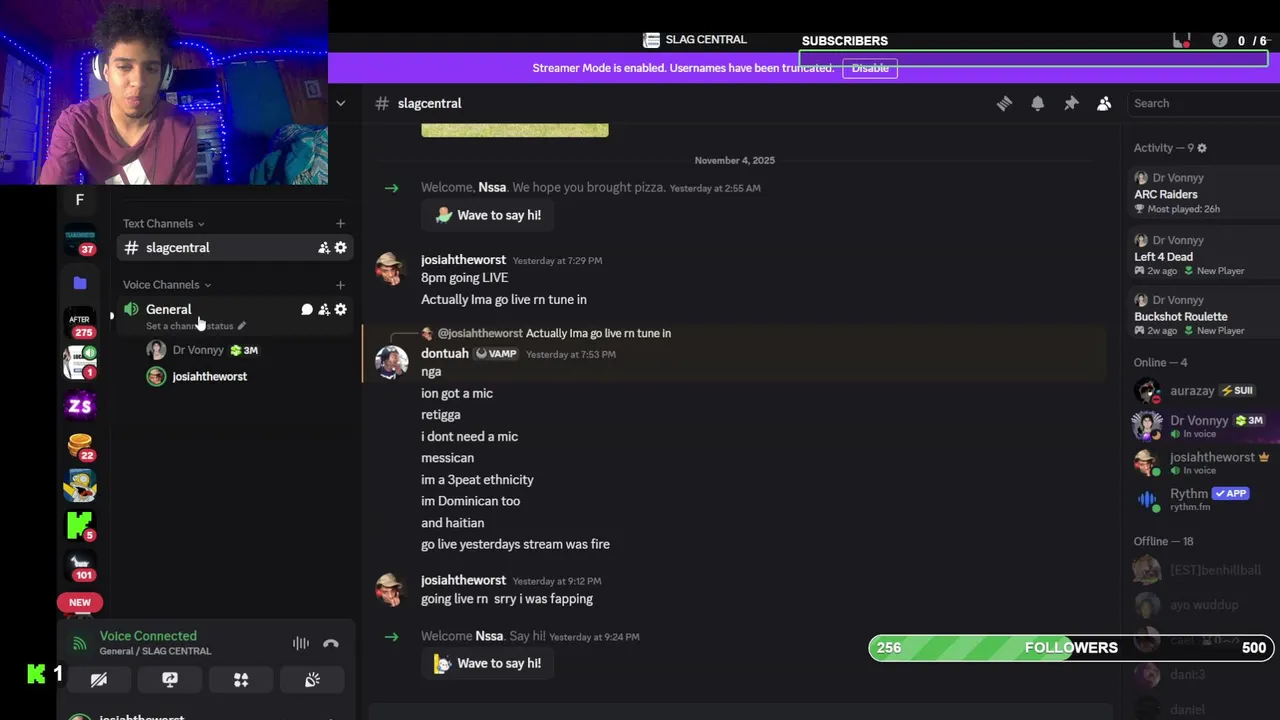Start an Activity with the shapes icon
Image resolution: width=1280 pixels, height=720 pixels.
pyautogui.click(x=241, y=680)
